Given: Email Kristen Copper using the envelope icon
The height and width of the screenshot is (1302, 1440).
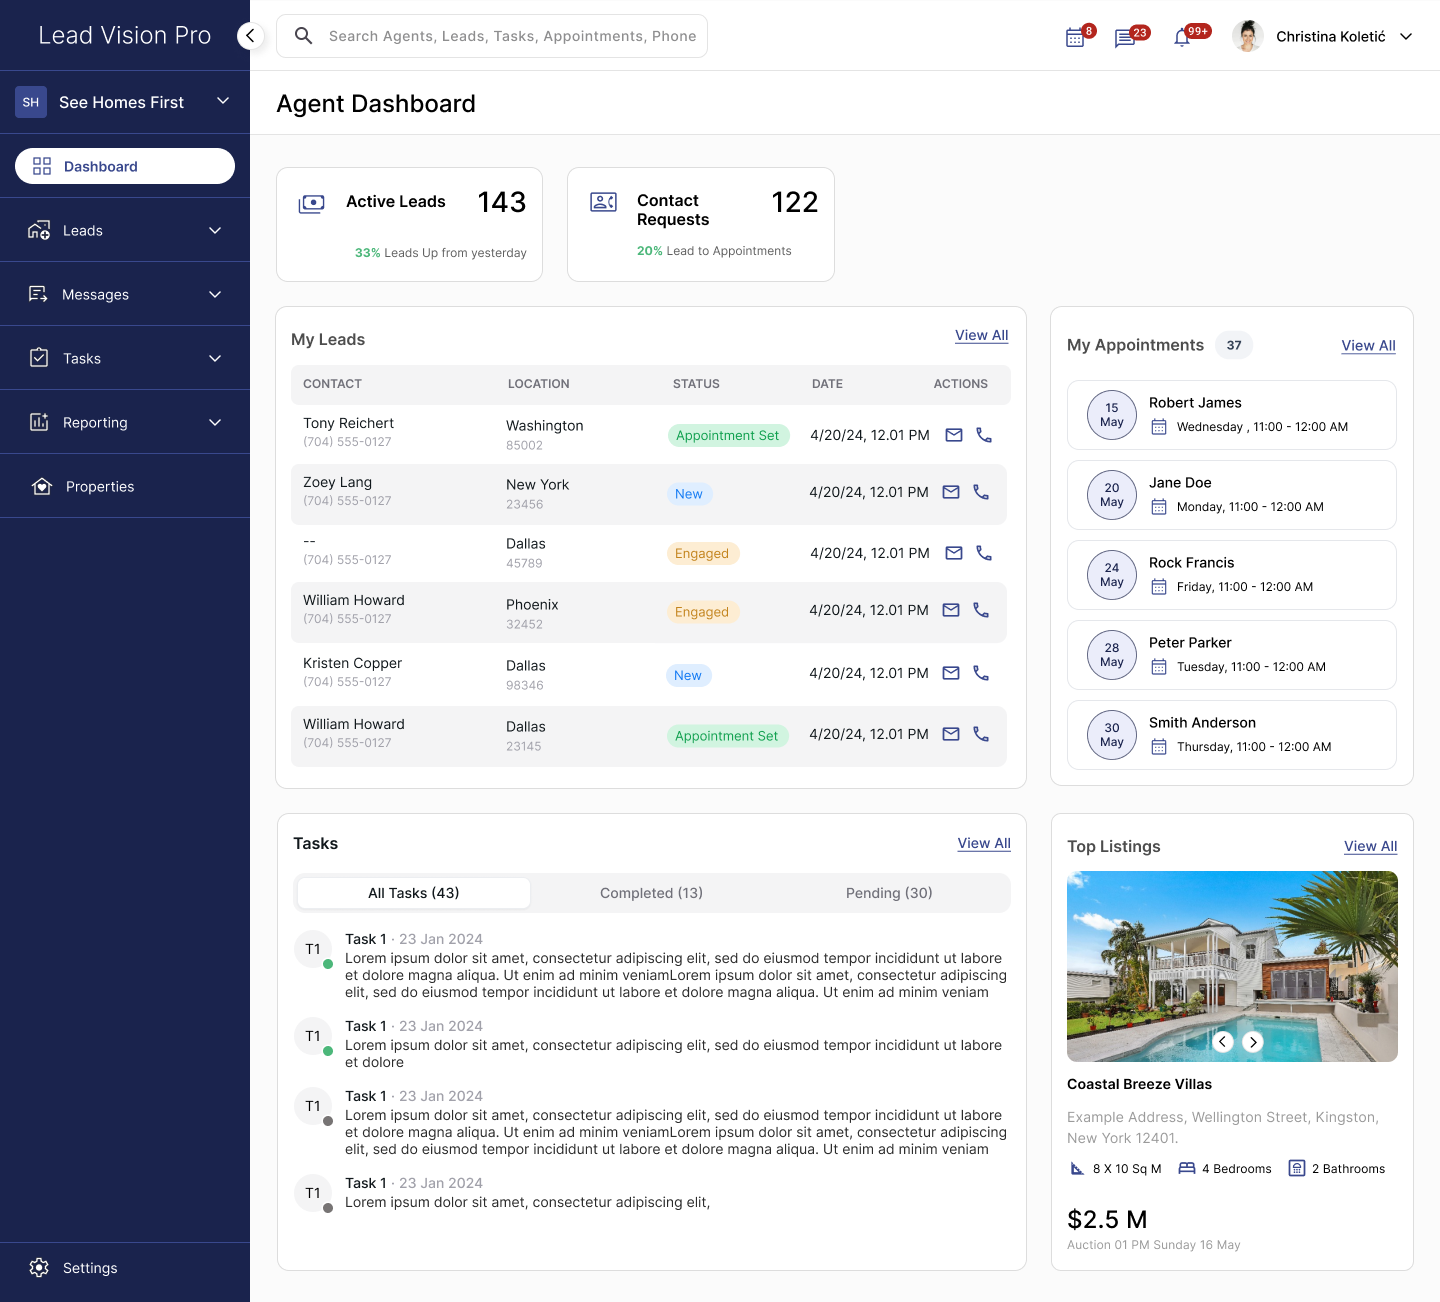Looking at the screenshot, I should tap(951, 673).
